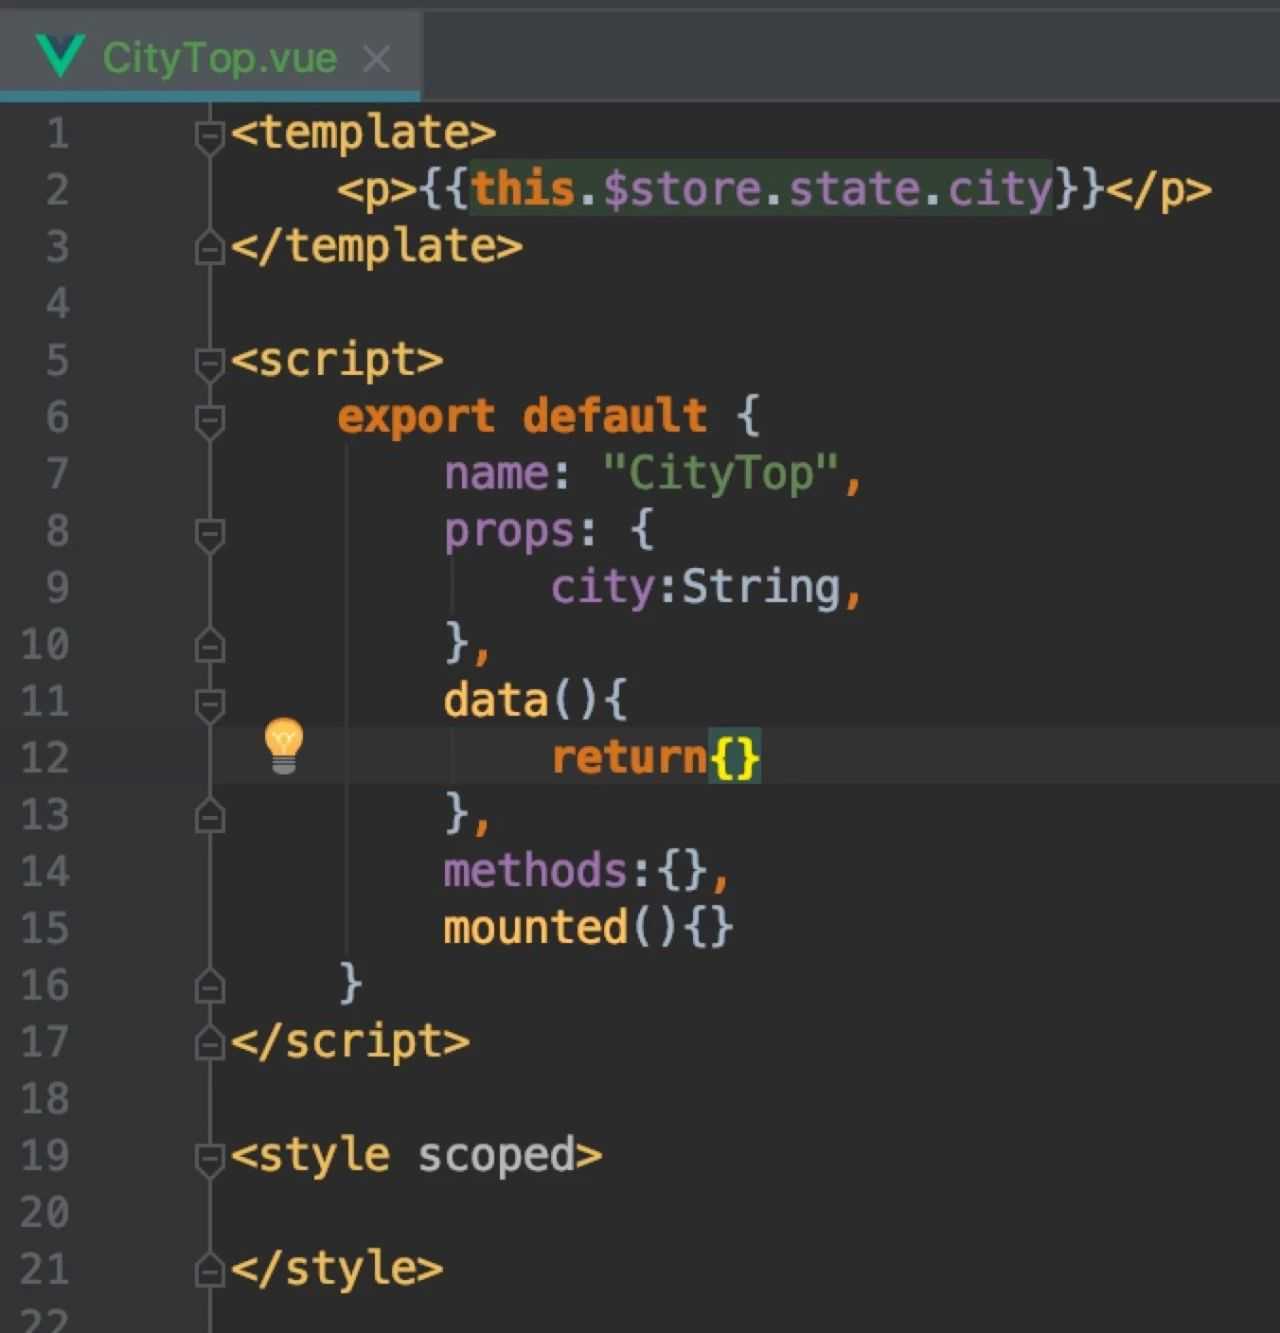Click the name property key

pyautogui.click(x=496, y=473)
